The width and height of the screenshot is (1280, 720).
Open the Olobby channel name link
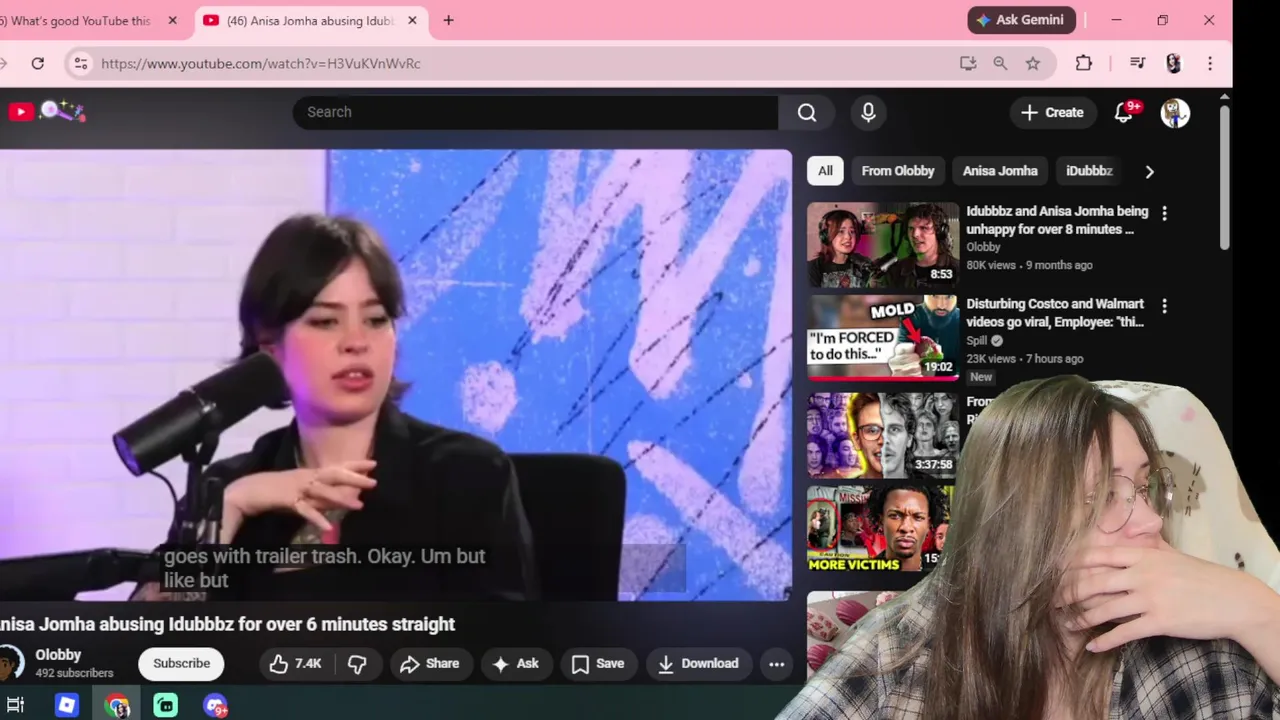point(58,655)
